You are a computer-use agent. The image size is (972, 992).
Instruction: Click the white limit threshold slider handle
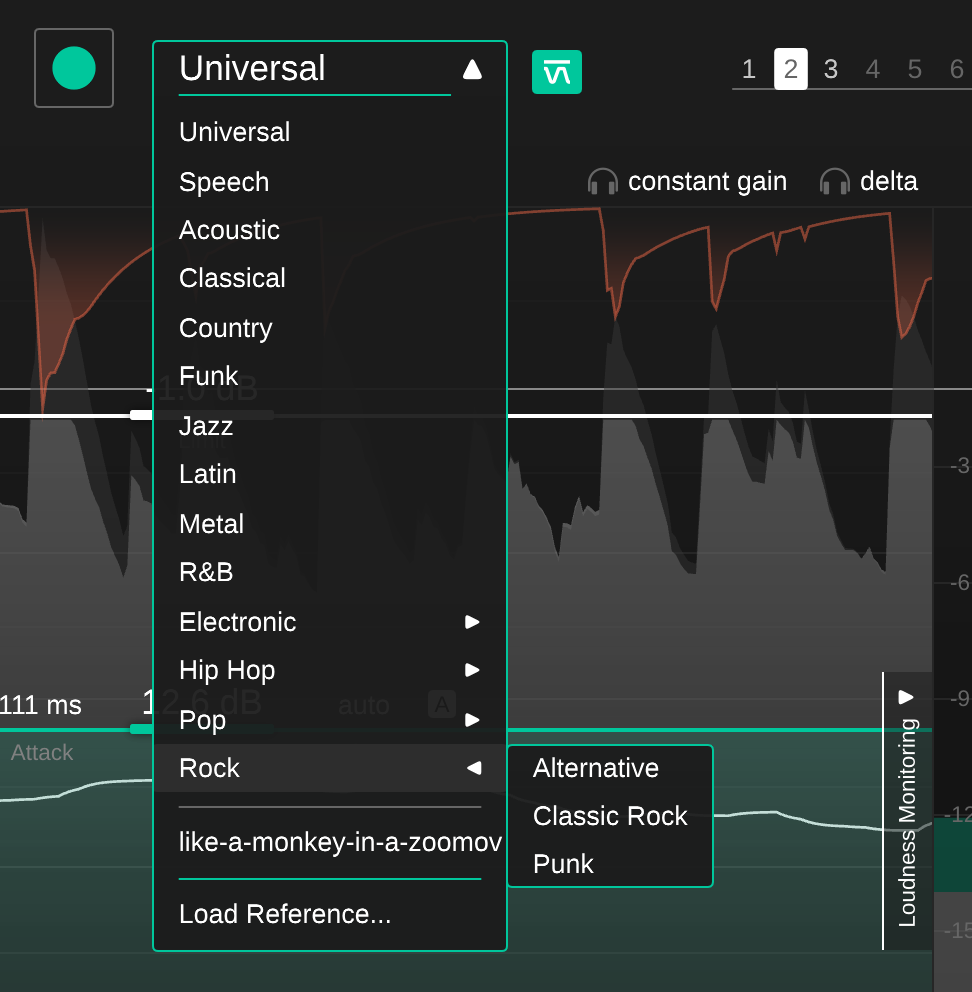[x=141, y=415]
